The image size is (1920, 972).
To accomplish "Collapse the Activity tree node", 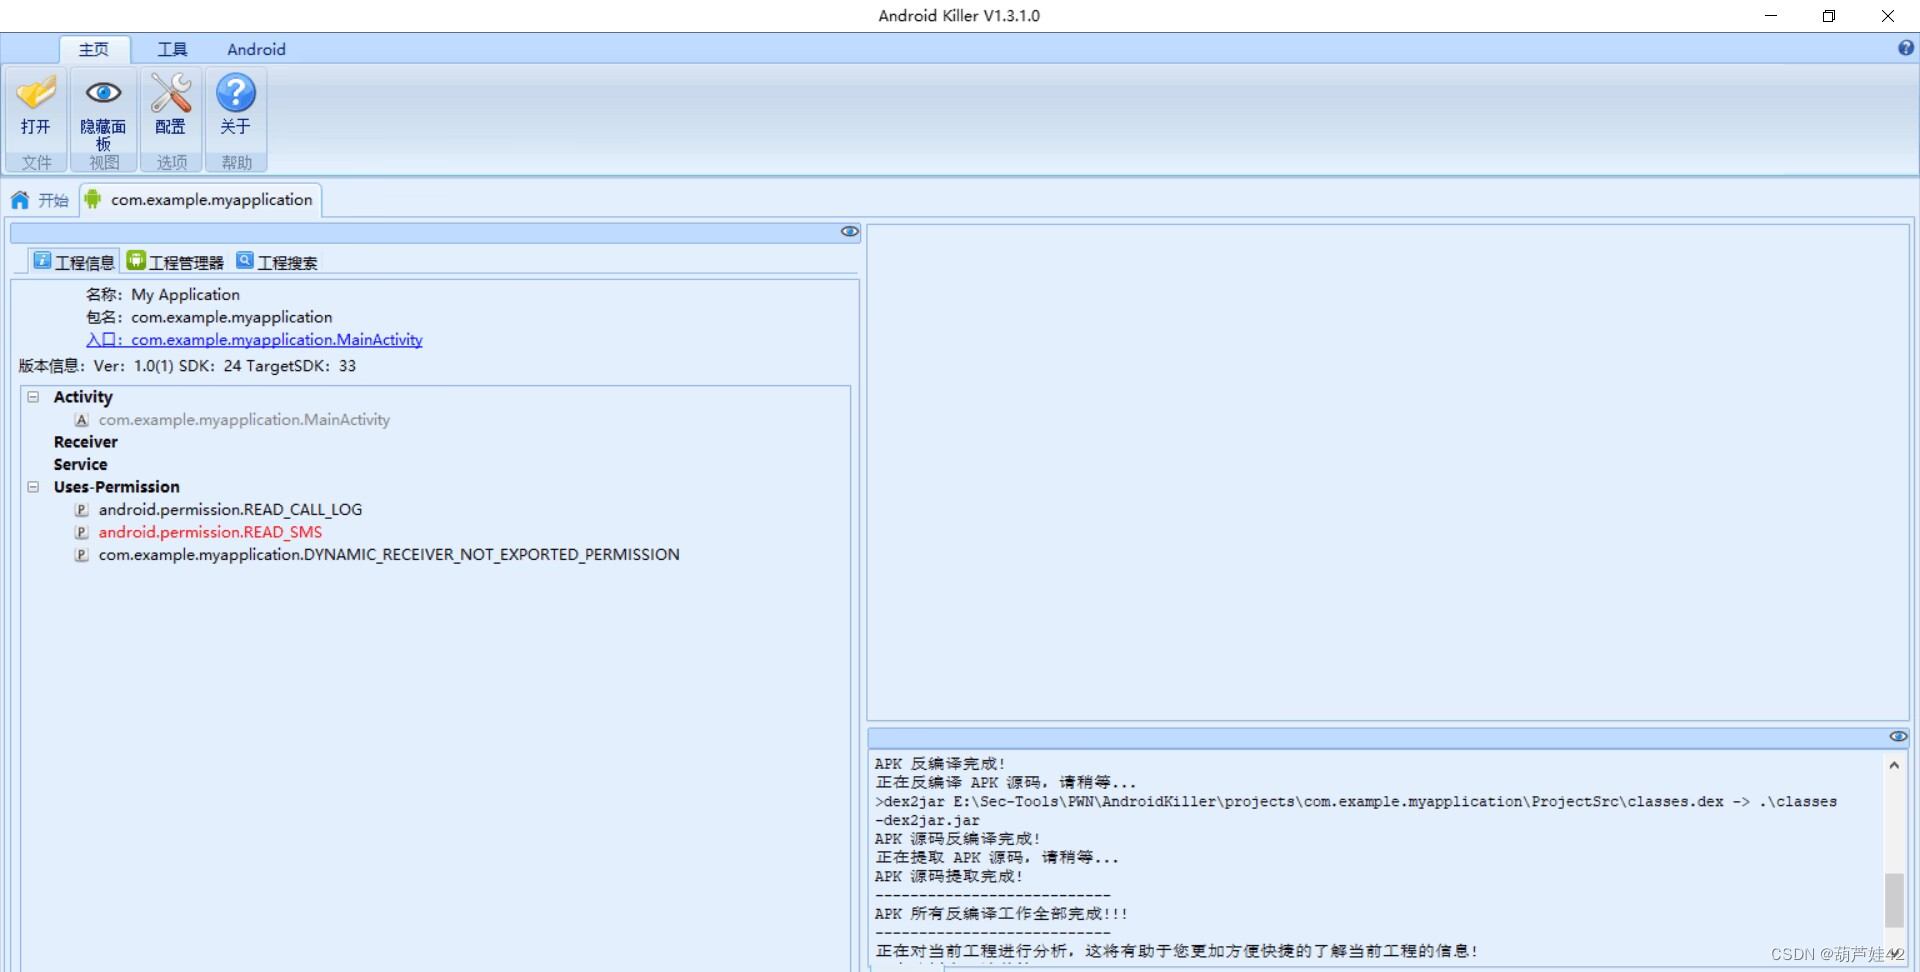I will click(x=33, y=397).
